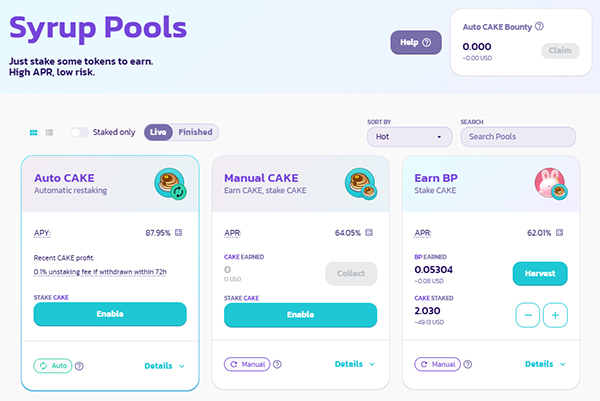Image resolution: width=600 pixels, height=401 pixels.
Task: Expand Details on the Auto CAKE card
Action: (165, 366)
